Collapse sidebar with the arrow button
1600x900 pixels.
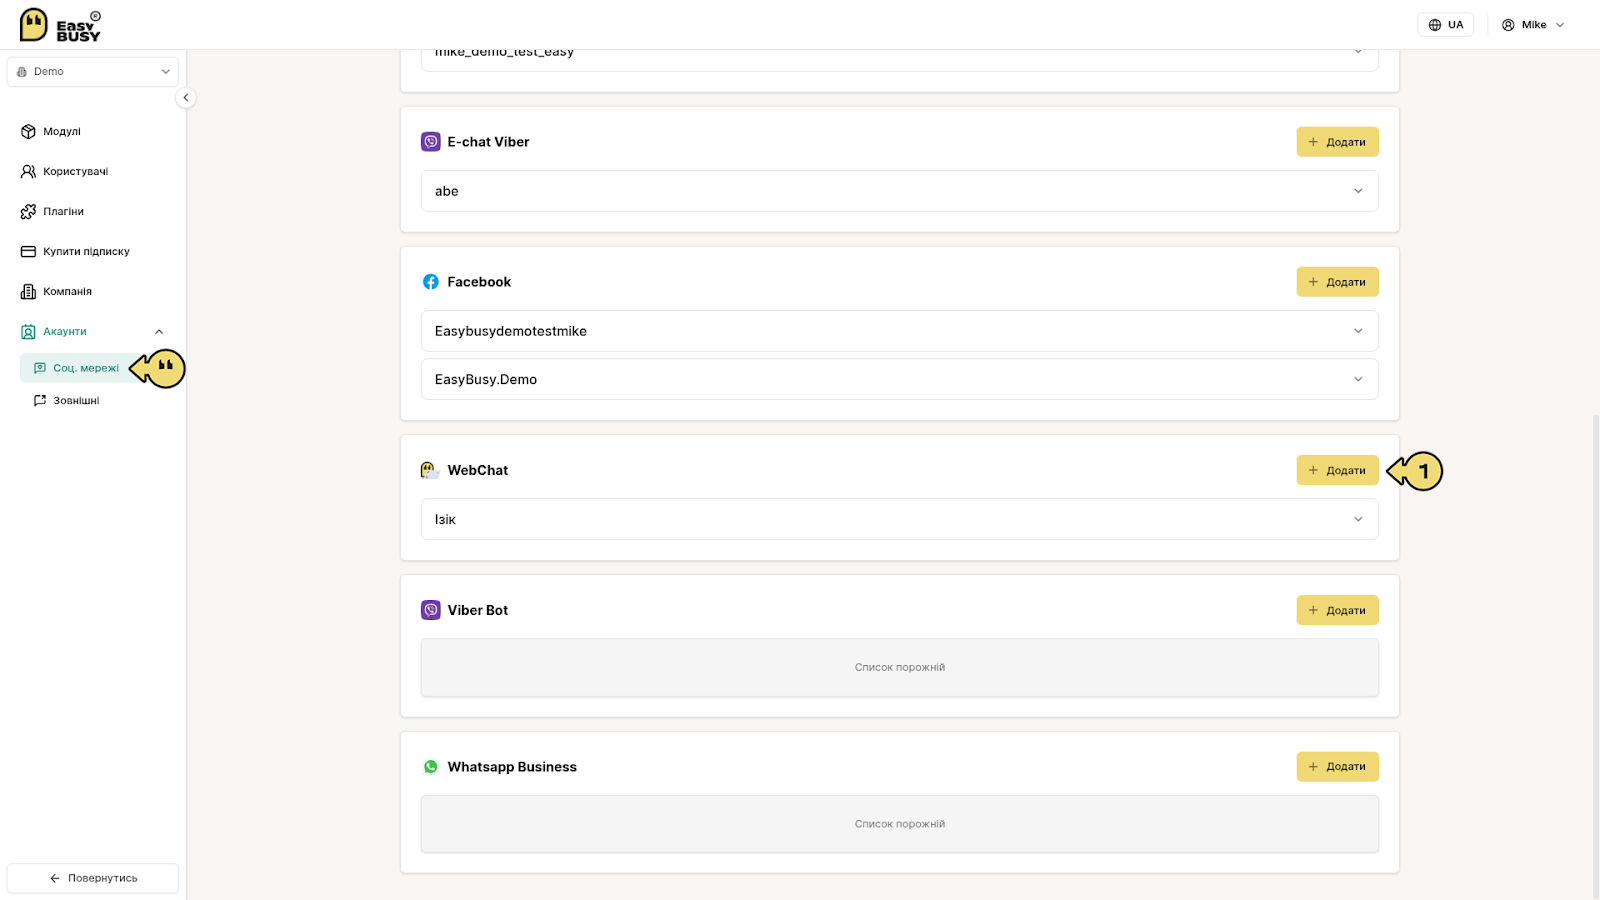[186, 97]
